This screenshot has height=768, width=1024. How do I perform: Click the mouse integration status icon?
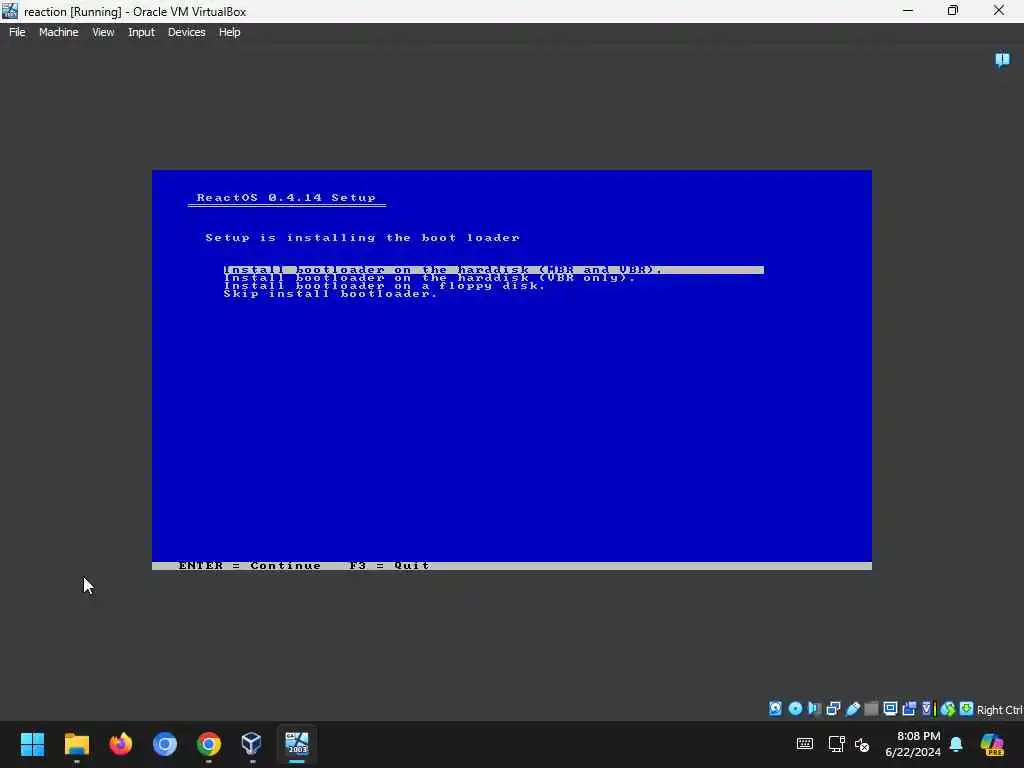[948, 709]
